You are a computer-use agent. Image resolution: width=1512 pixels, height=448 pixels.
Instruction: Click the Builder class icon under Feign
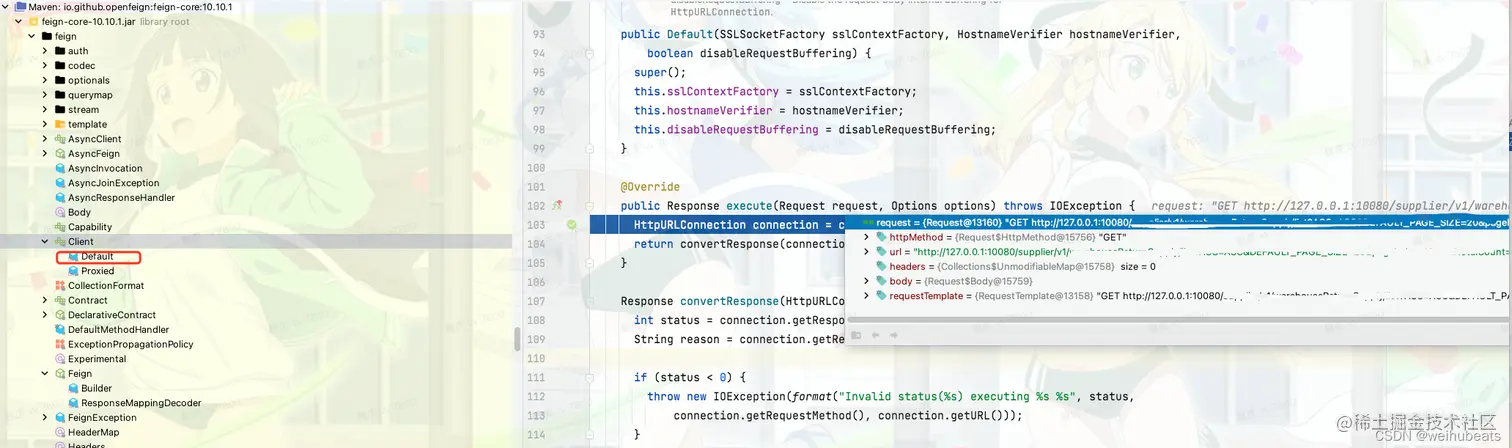73,388
